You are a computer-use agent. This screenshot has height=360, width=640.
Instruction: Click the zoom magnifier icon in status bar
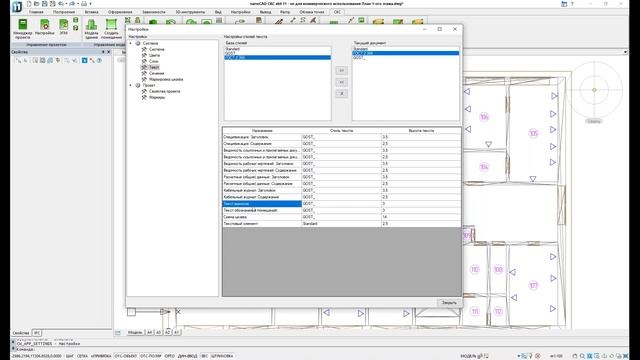click(x=582, y=356)
